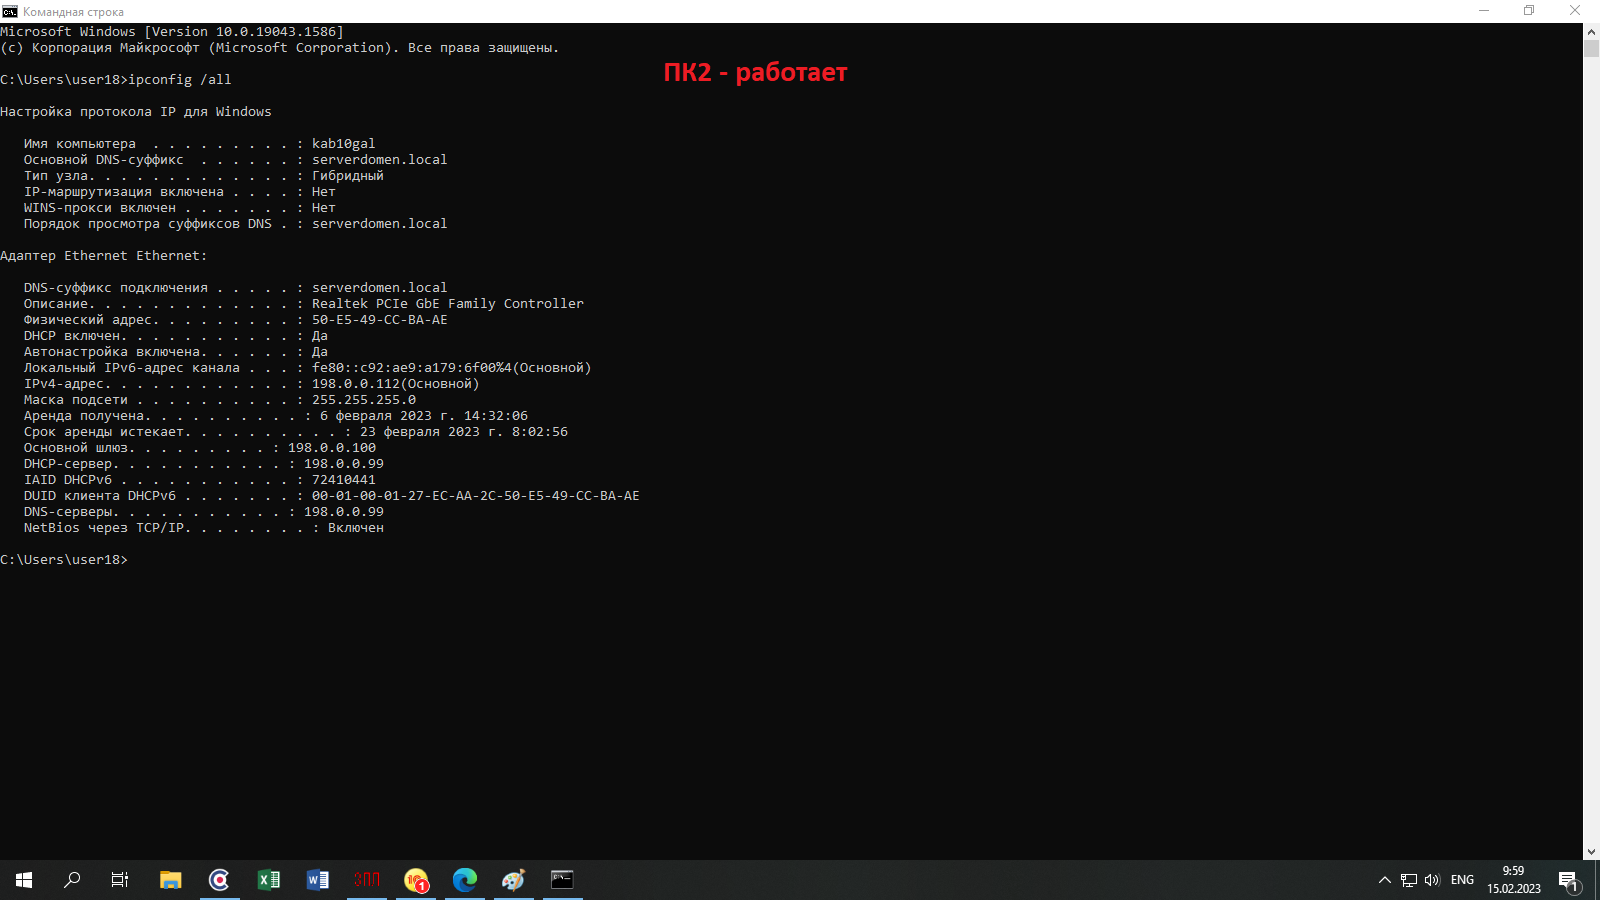Open the Windows Start menu
1600x900 pixels.
point(24,880)
